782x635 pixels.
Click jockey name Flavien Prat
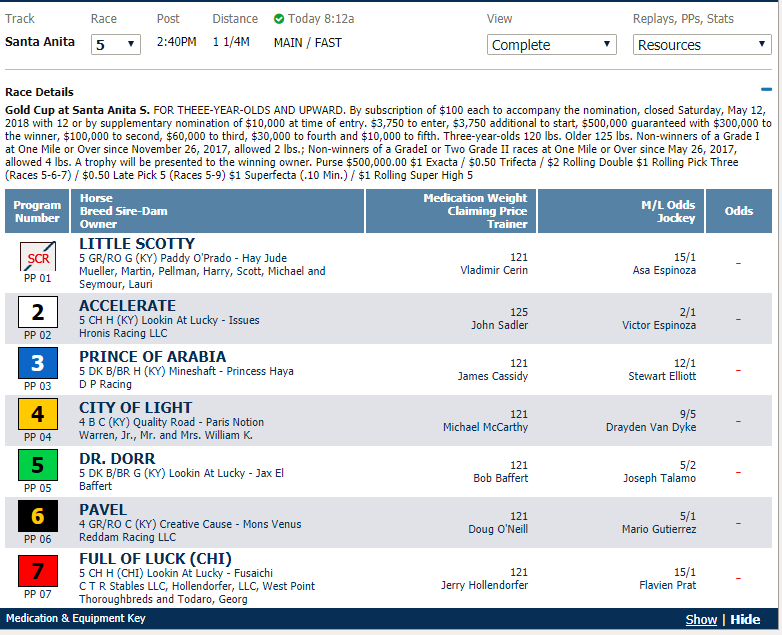pyautogui.click(x=667, y=585)
